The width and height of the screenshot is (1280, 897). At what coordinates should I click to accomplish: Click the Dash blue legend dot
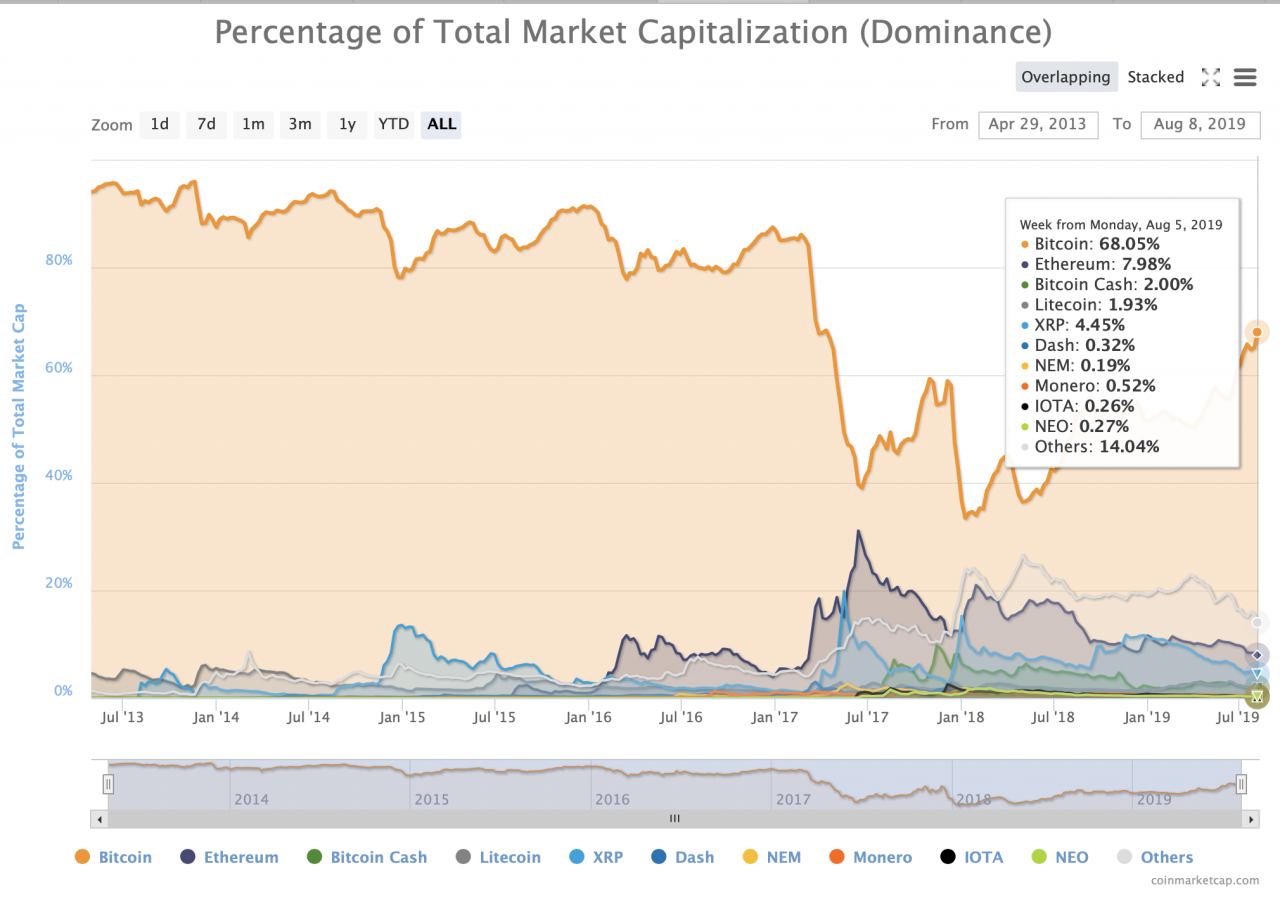(x=658, y=857)
